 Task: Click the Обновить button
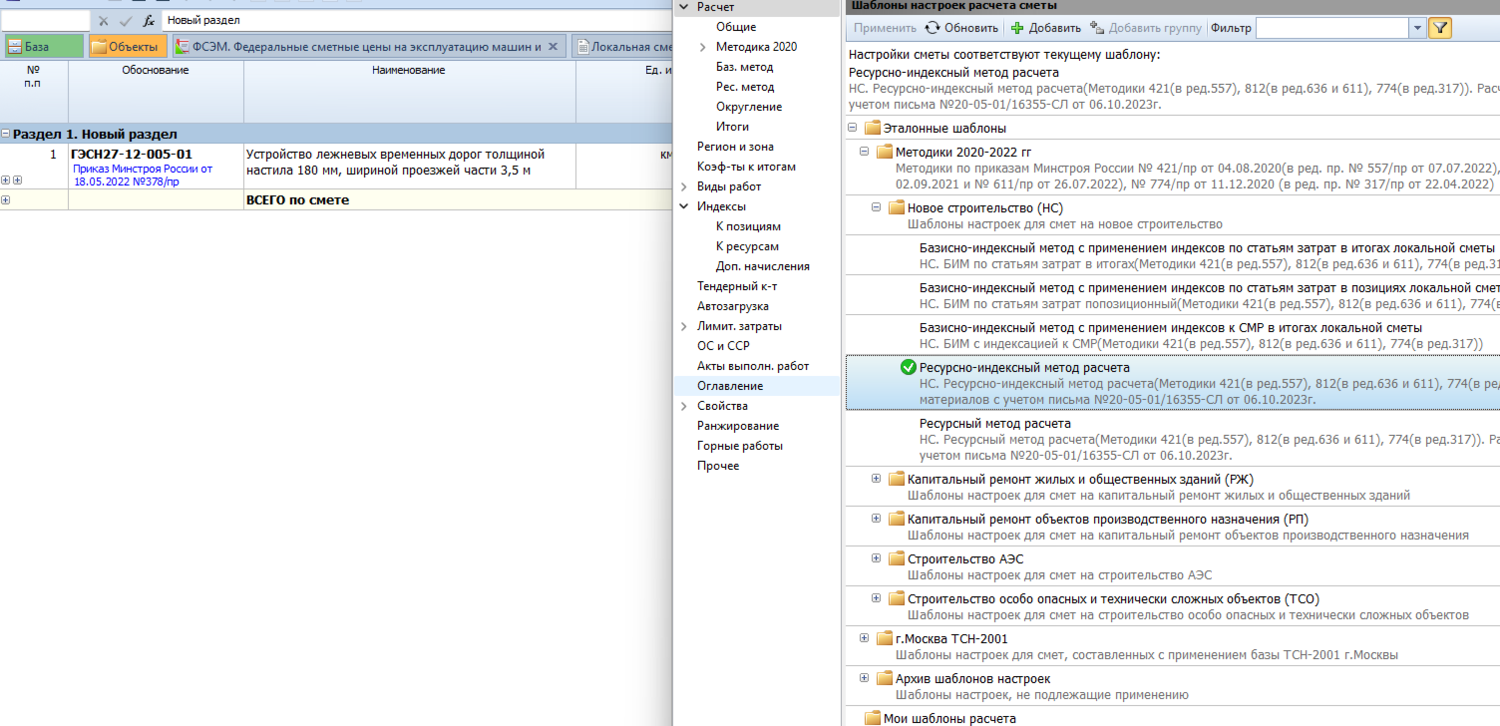961,28
